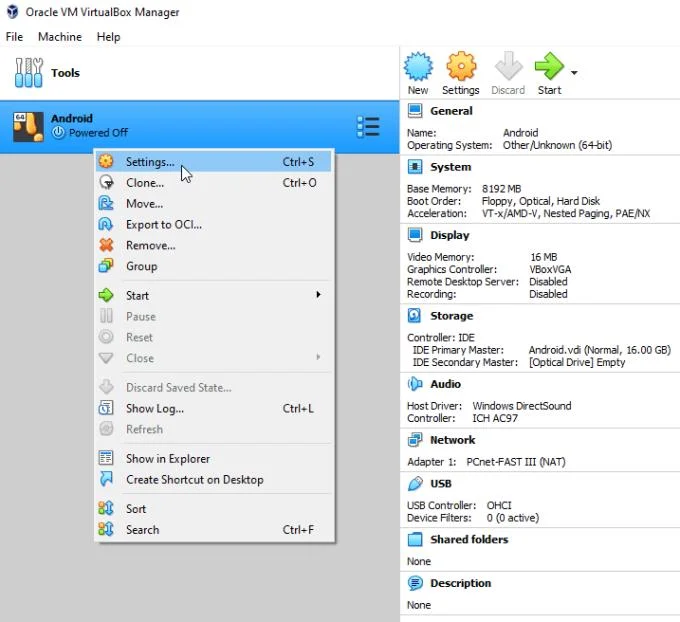
Task: Select Export to OCI... menu entry
Action: click(x=214, y=224)
